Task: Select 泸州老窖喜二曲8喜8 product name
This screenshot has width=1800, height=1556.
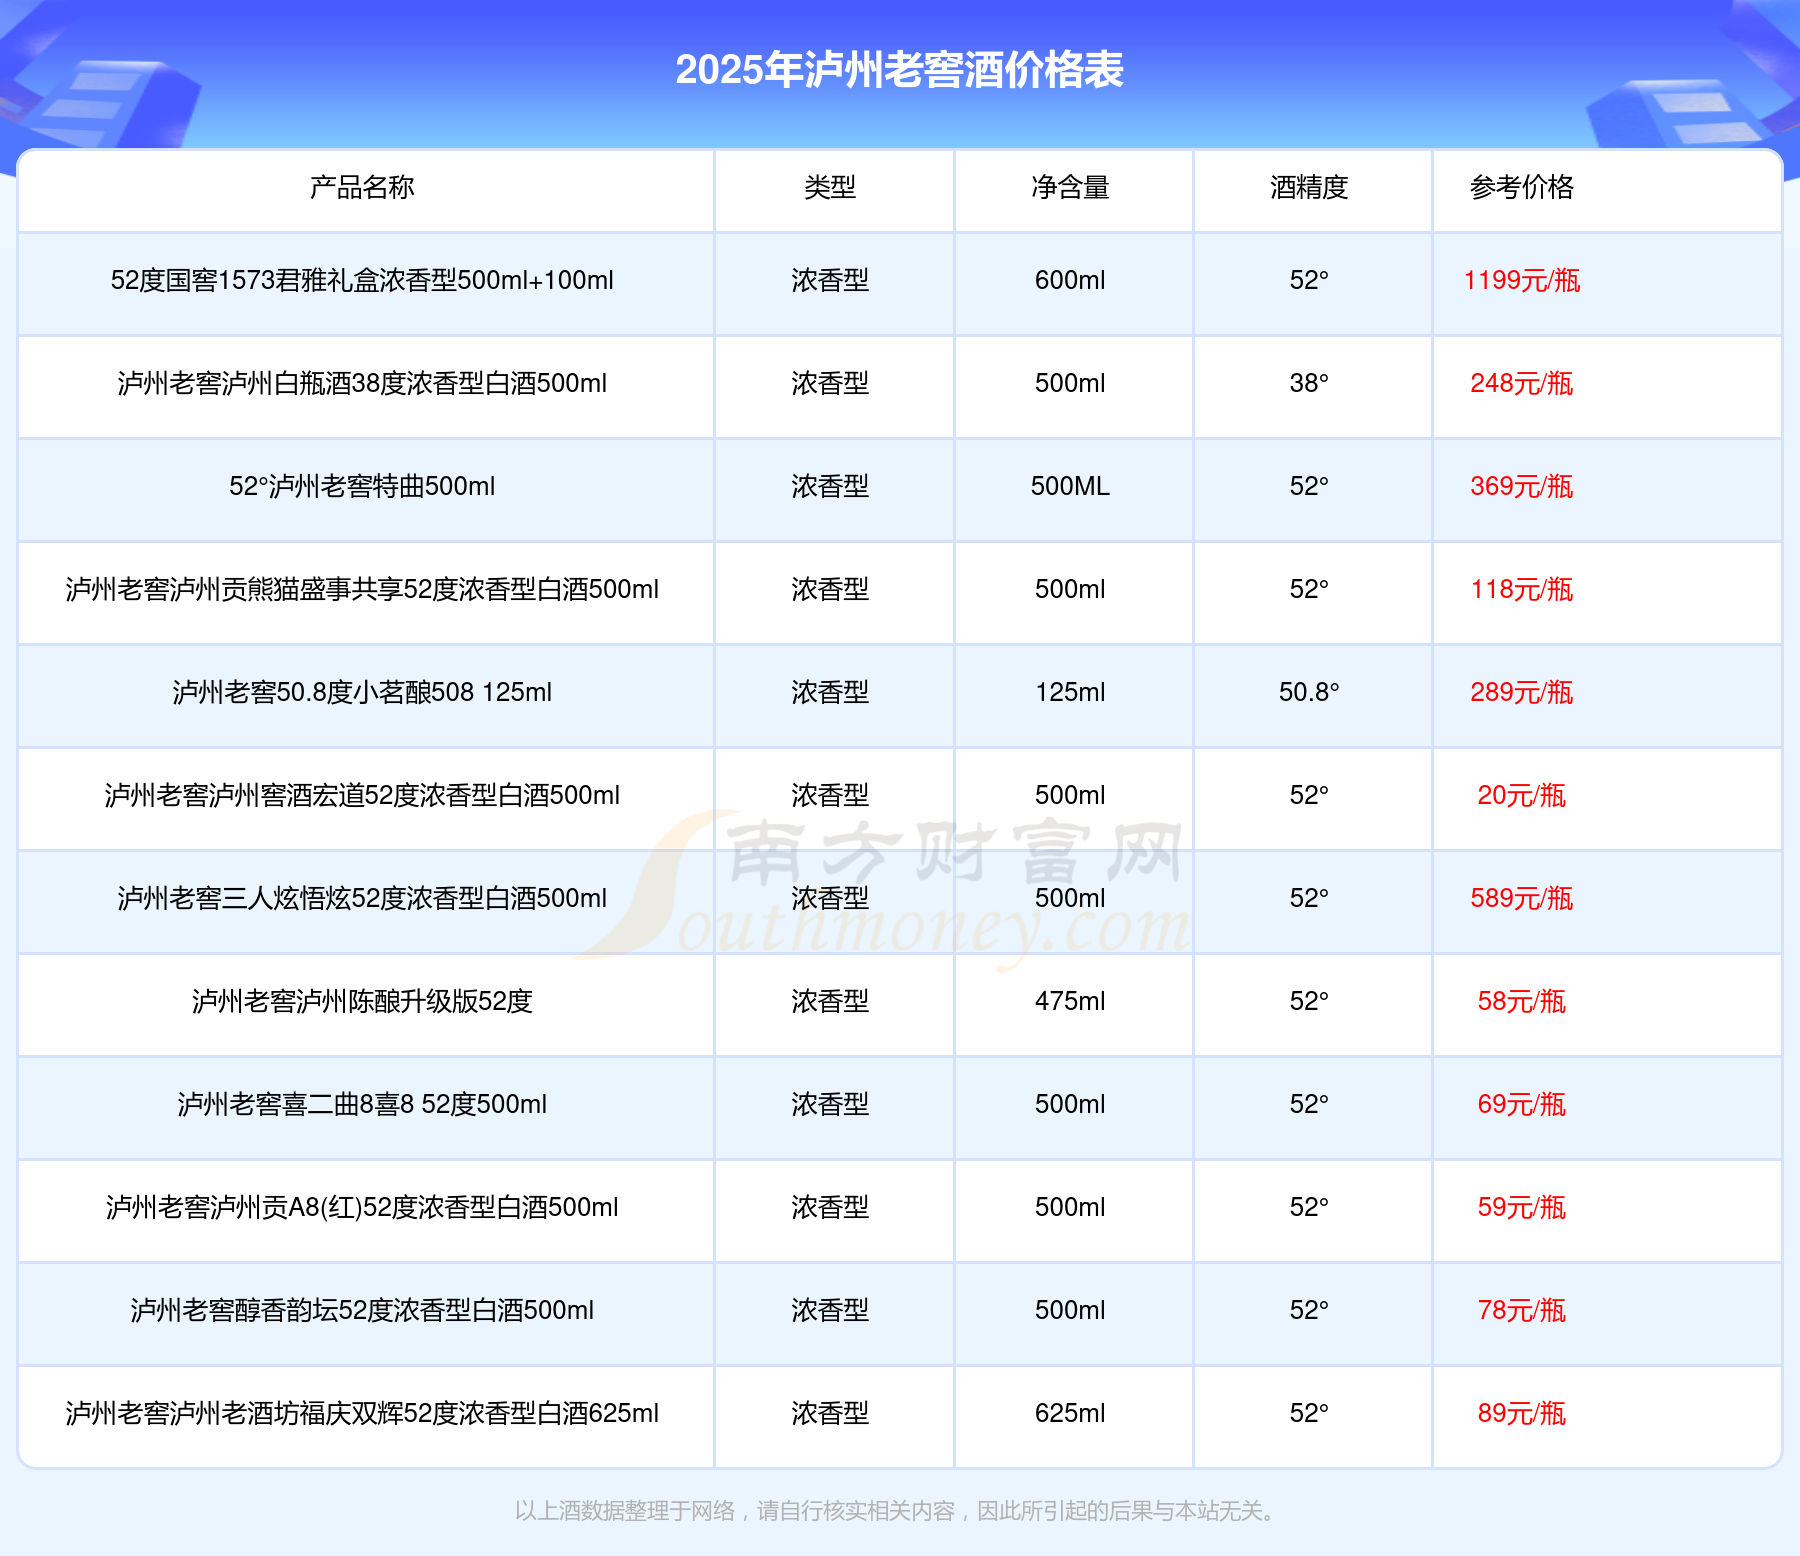Action: pyautogui.click(x=362, y=1104)
